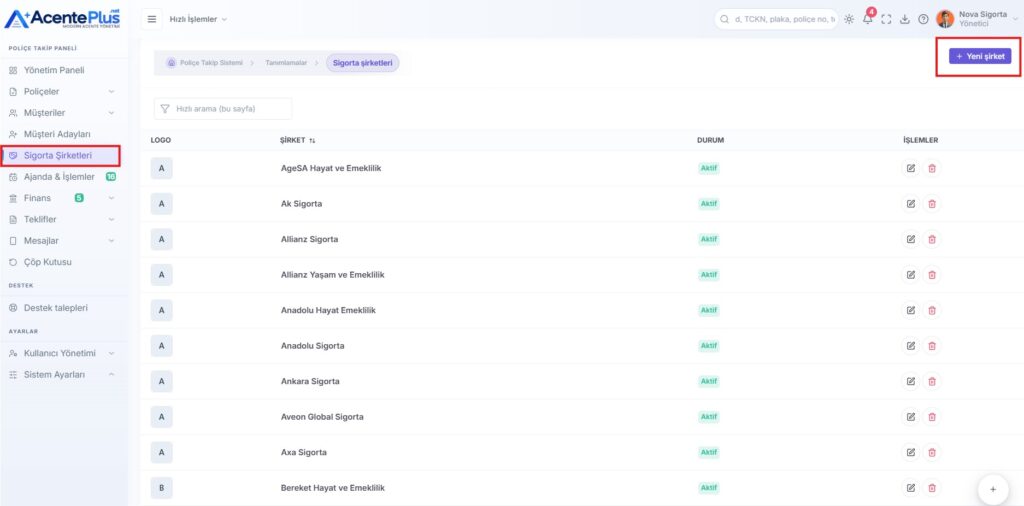Click the A logo for Ak Sigorta
1024x506 pixels.
point(161,204)
